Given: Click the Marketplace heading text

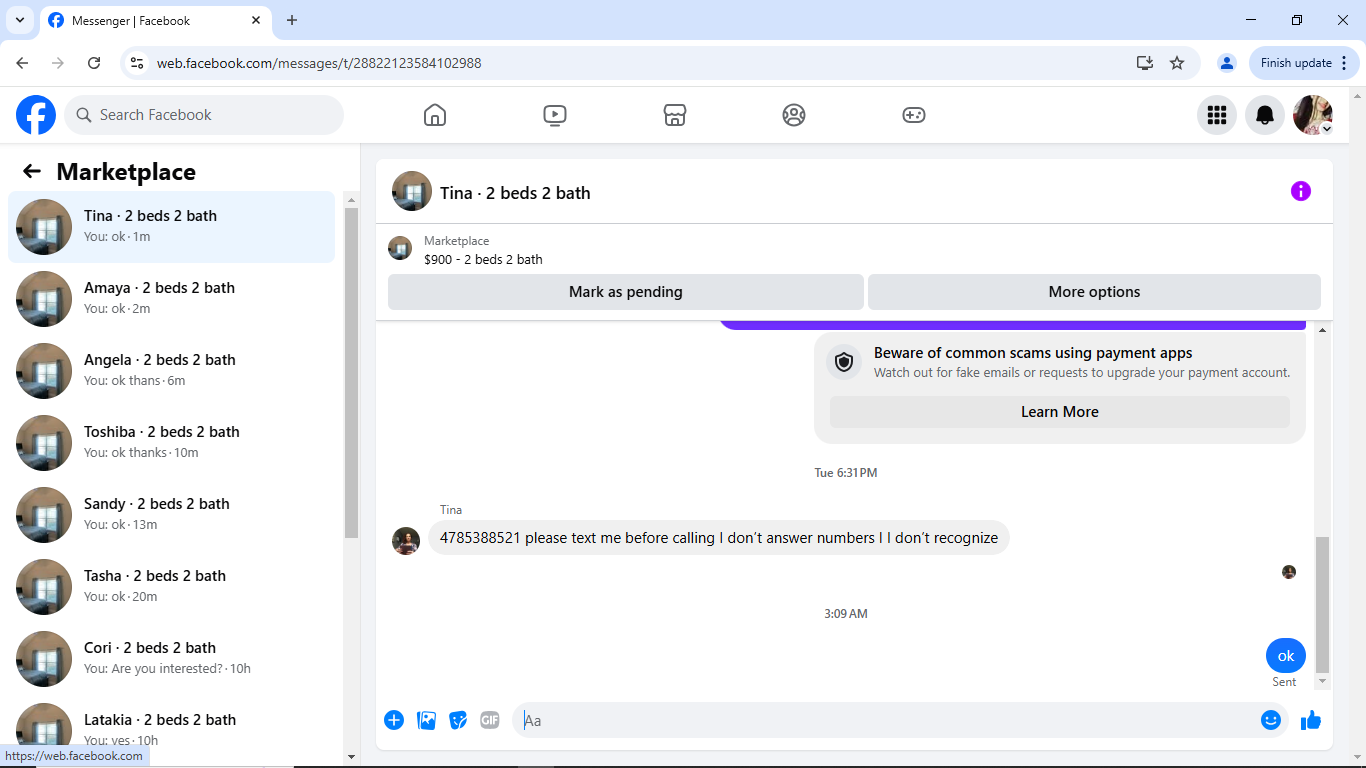Looking at the screenshot, I should [126, 172].
